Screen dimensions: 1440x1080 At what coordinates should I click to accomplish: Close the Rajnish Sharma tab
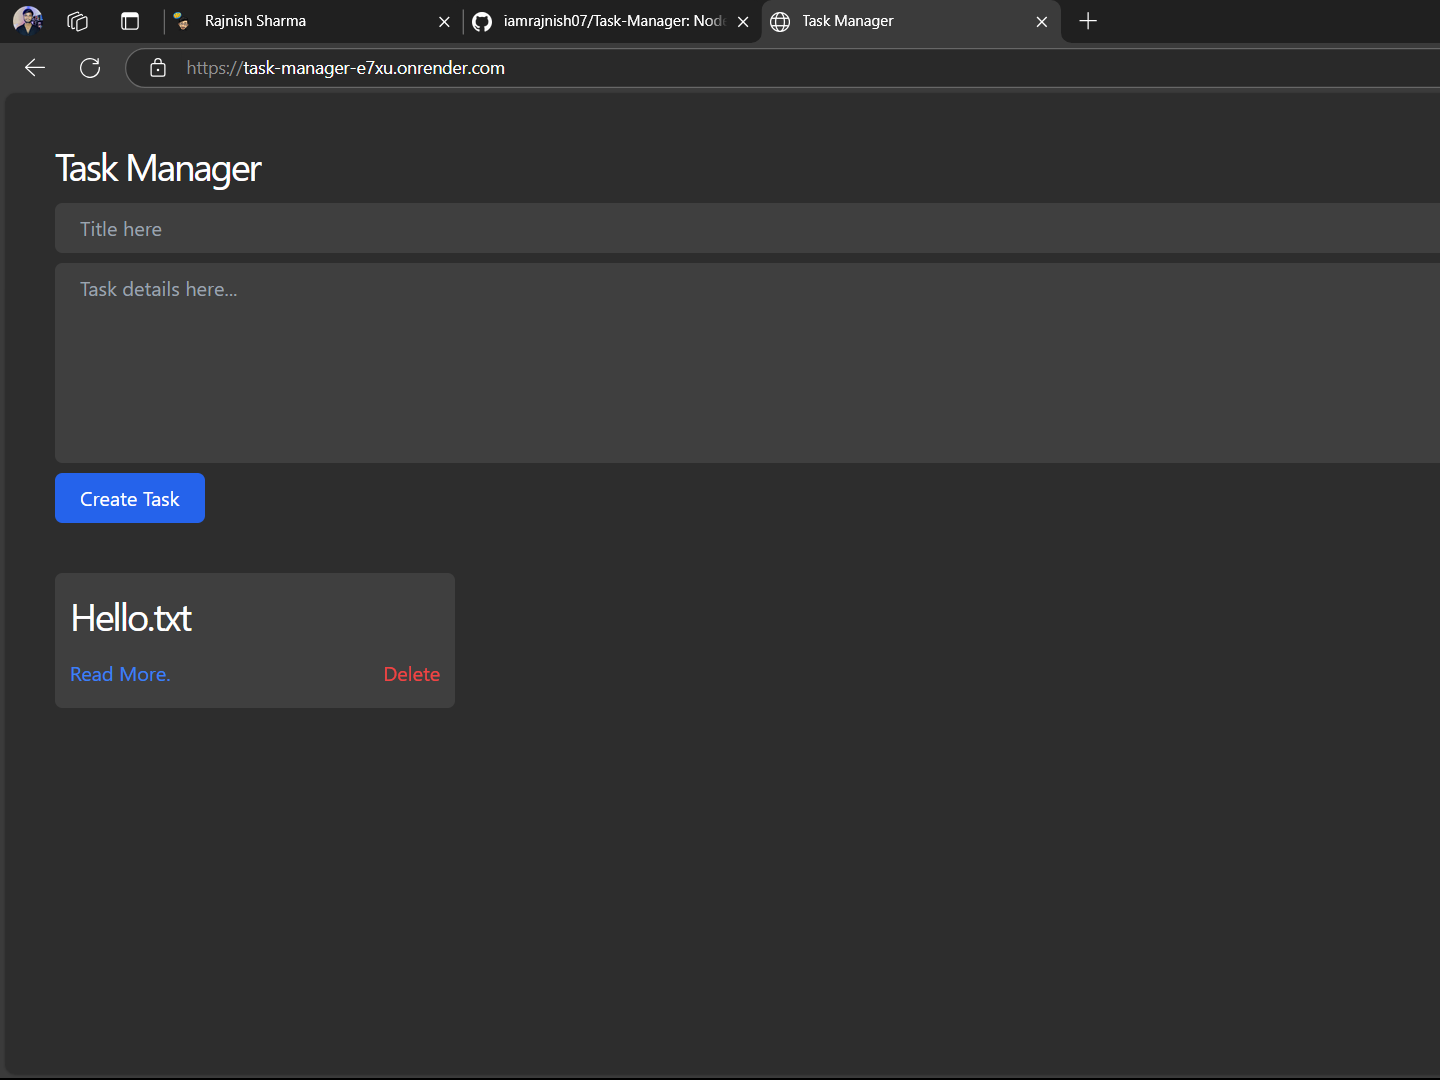click(444, 20)
